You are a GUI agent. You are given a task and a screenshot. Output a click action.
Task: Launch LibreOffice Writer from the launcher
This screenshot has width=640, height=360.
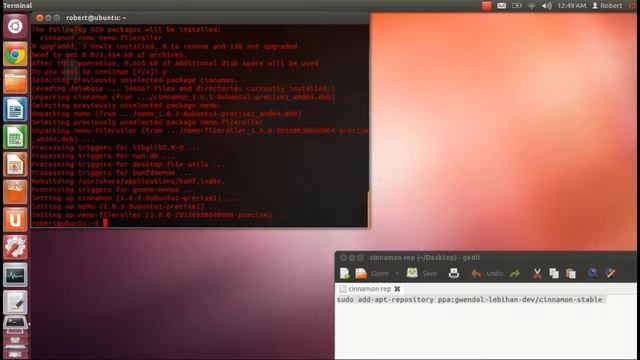coord(15,109)
